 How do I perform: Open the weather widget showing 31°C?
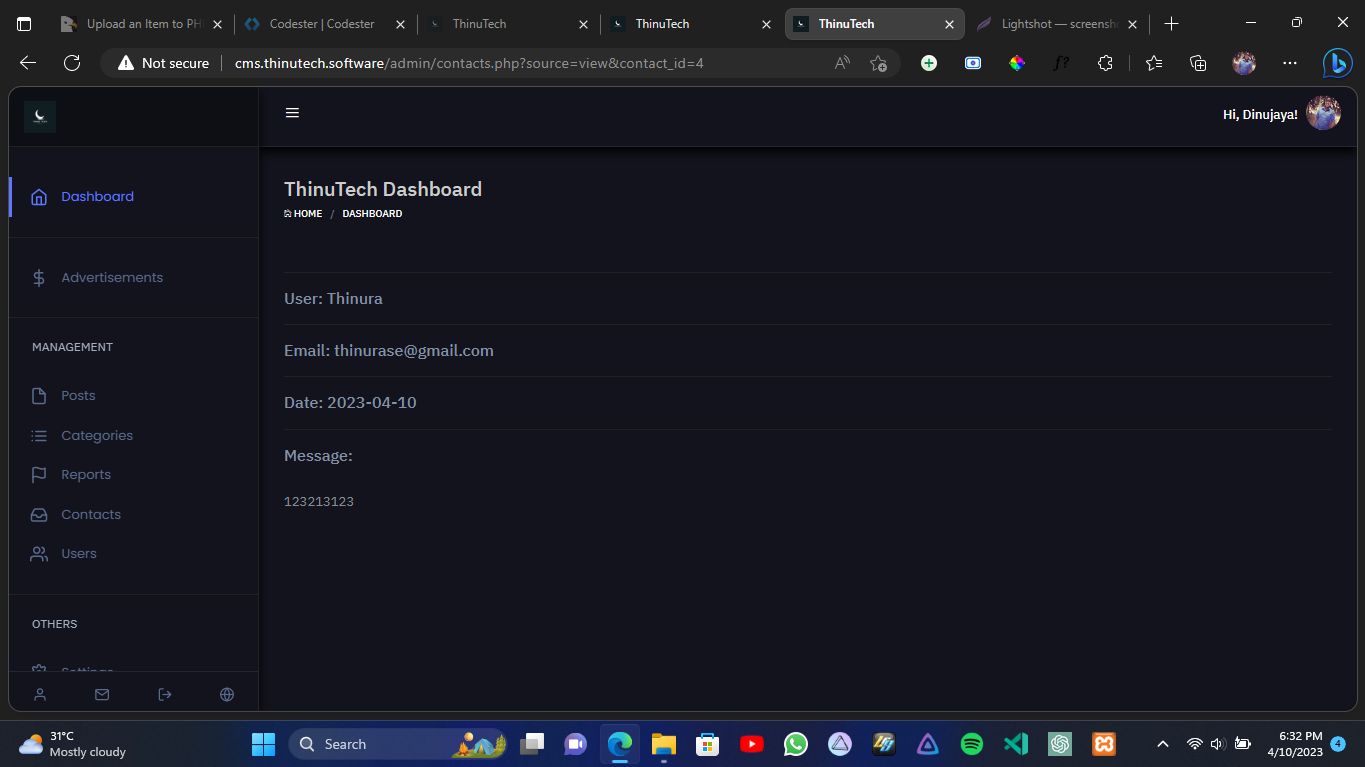pos(73,744)
